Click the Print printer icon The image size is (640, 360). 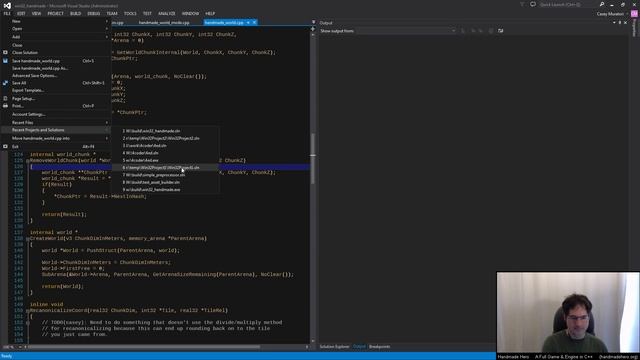[x=5, y=106]
